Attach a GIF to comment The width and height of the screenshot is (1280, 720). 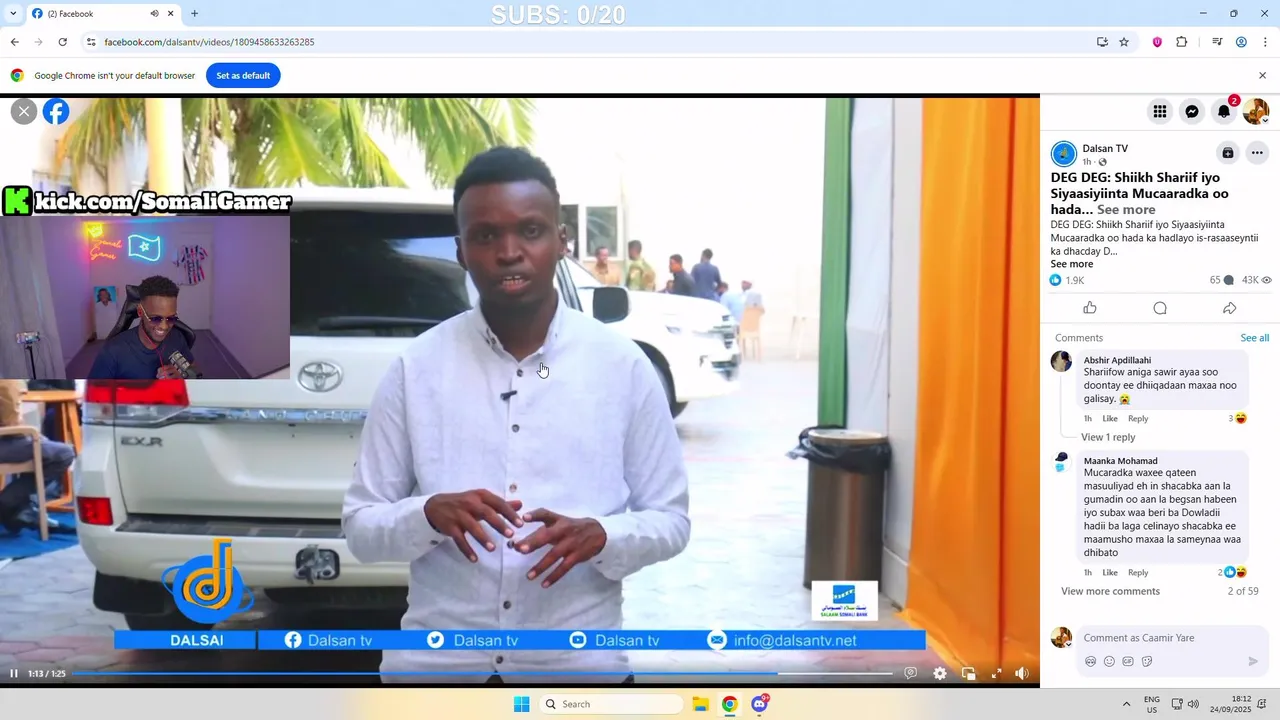coord(1128,661)
